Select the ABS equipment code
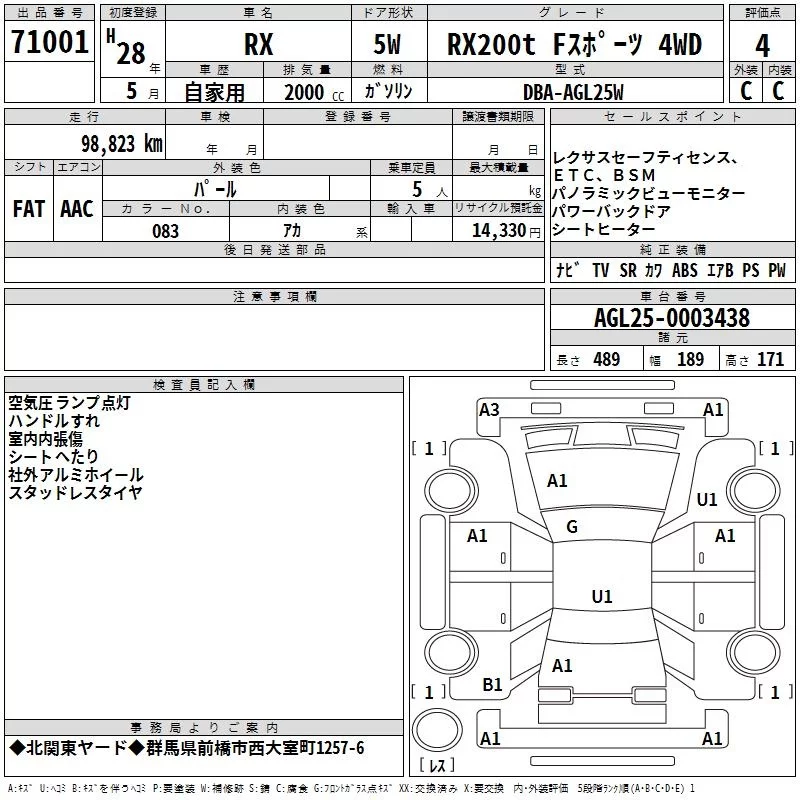This screenshot has height=800, width=800. 685,270
